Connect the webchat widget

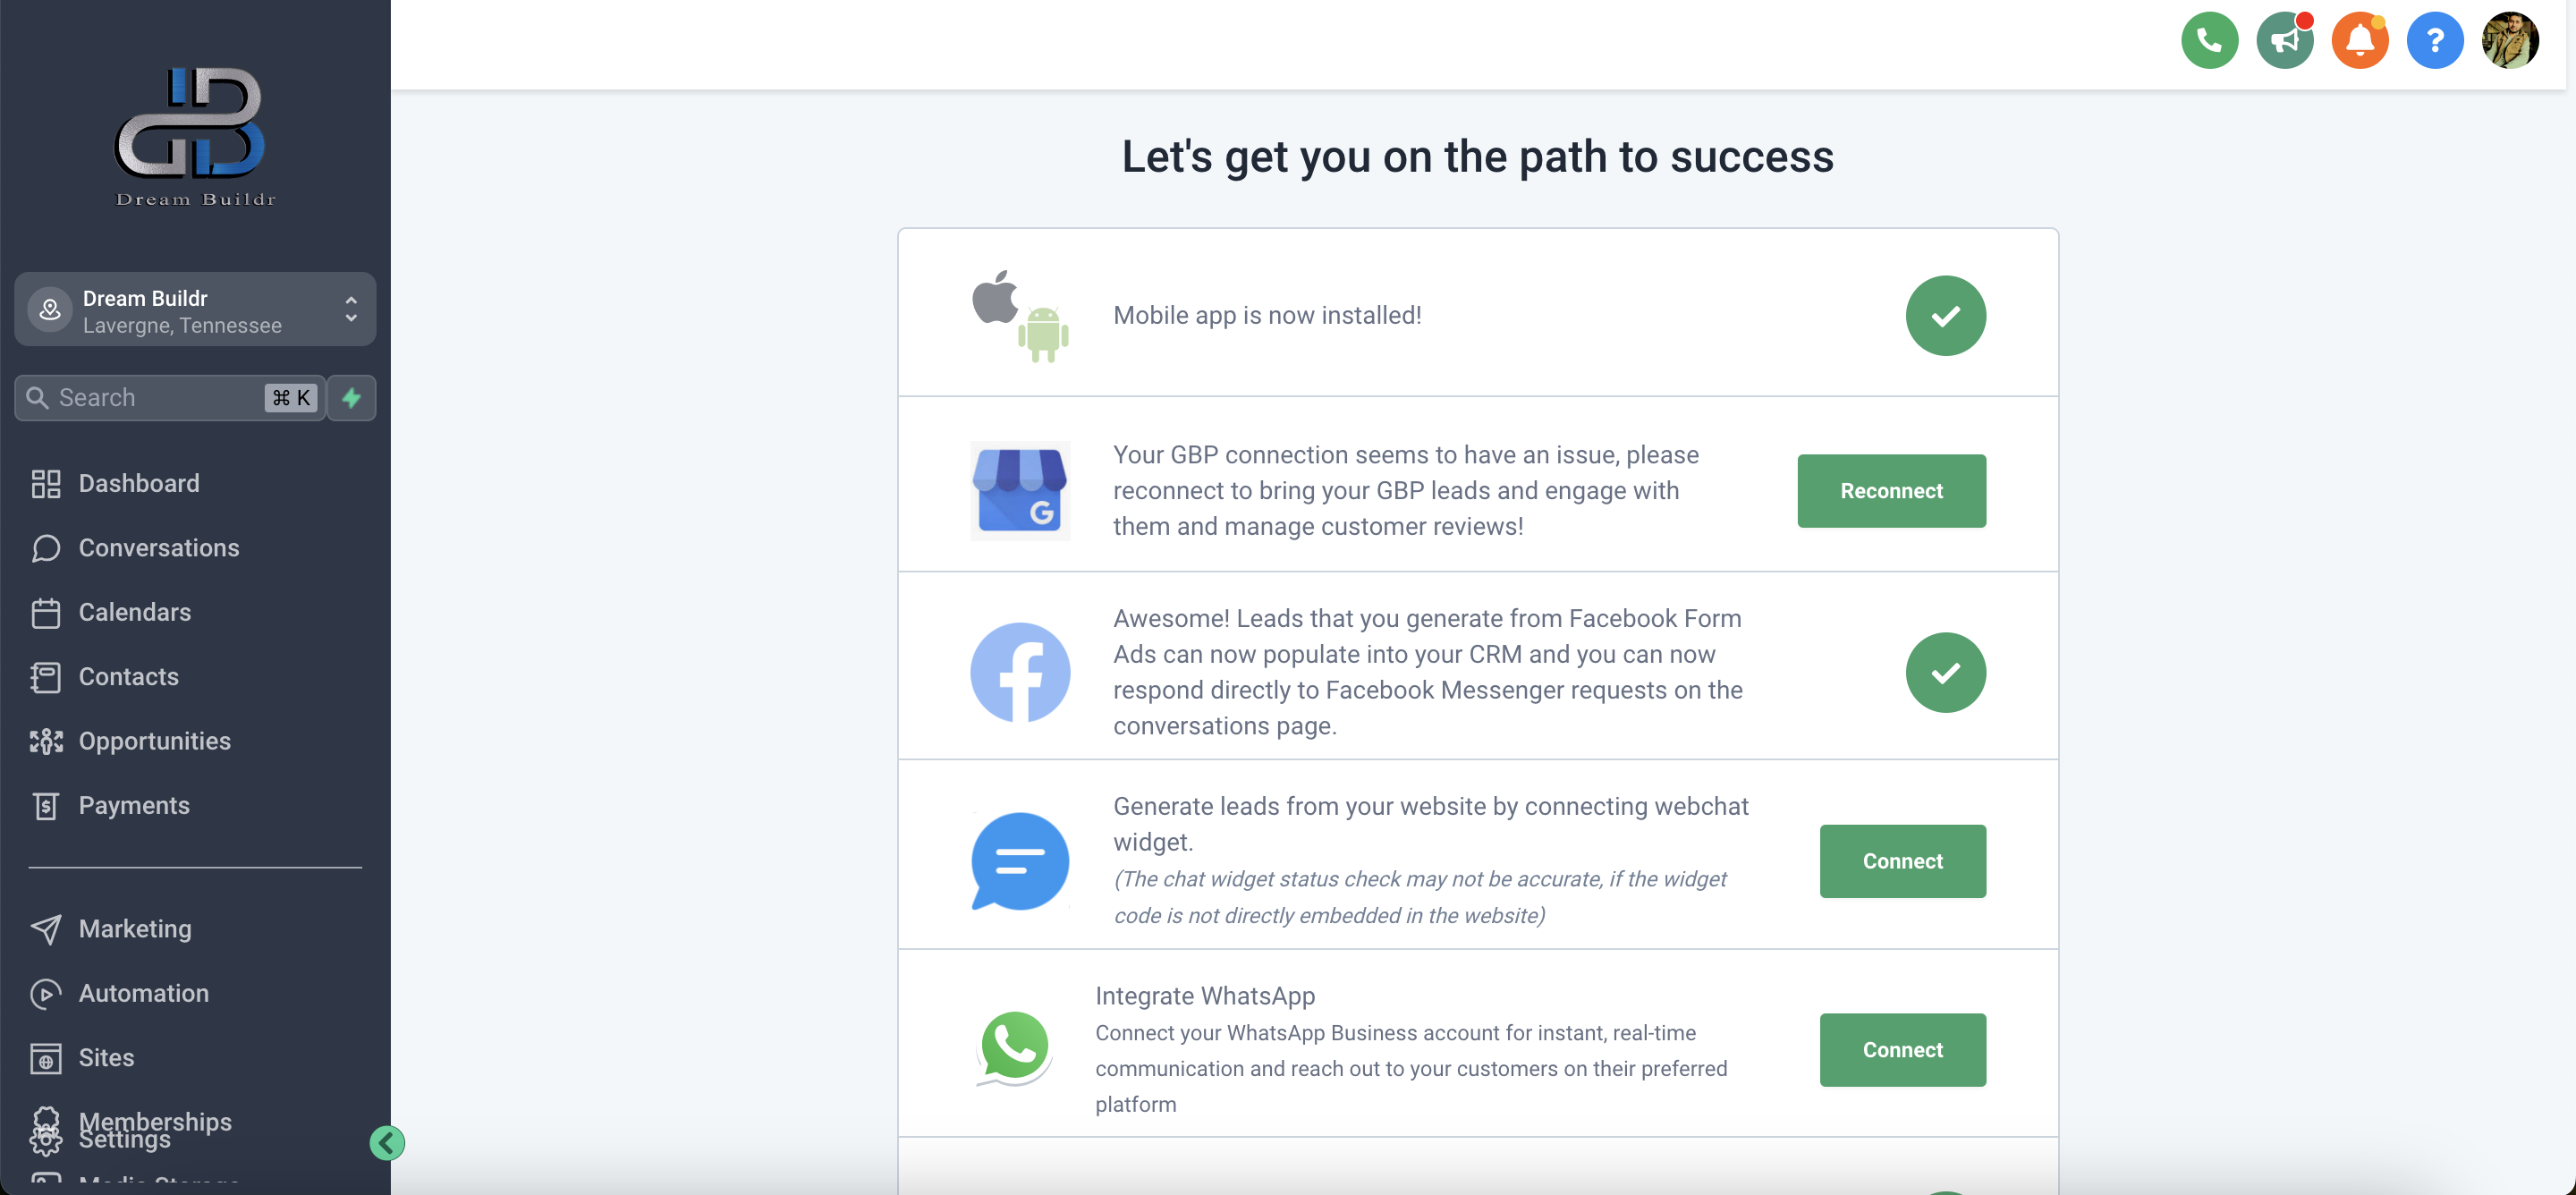coord(1902,861)
